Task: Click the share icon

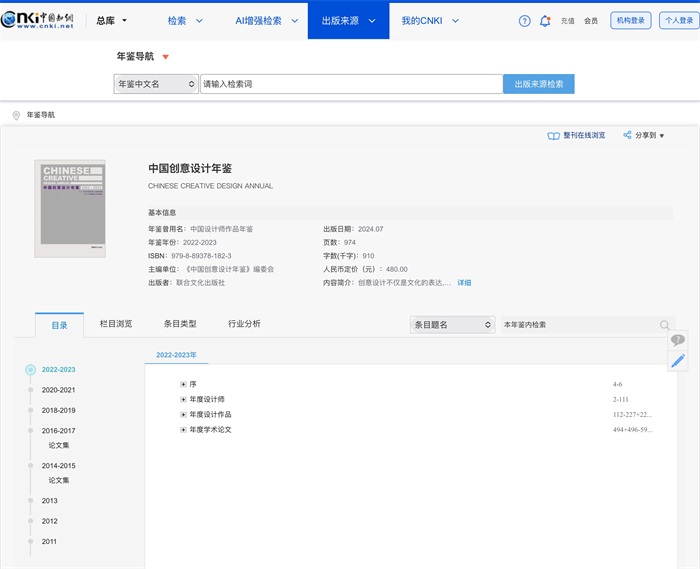Action: pos(627,135)
